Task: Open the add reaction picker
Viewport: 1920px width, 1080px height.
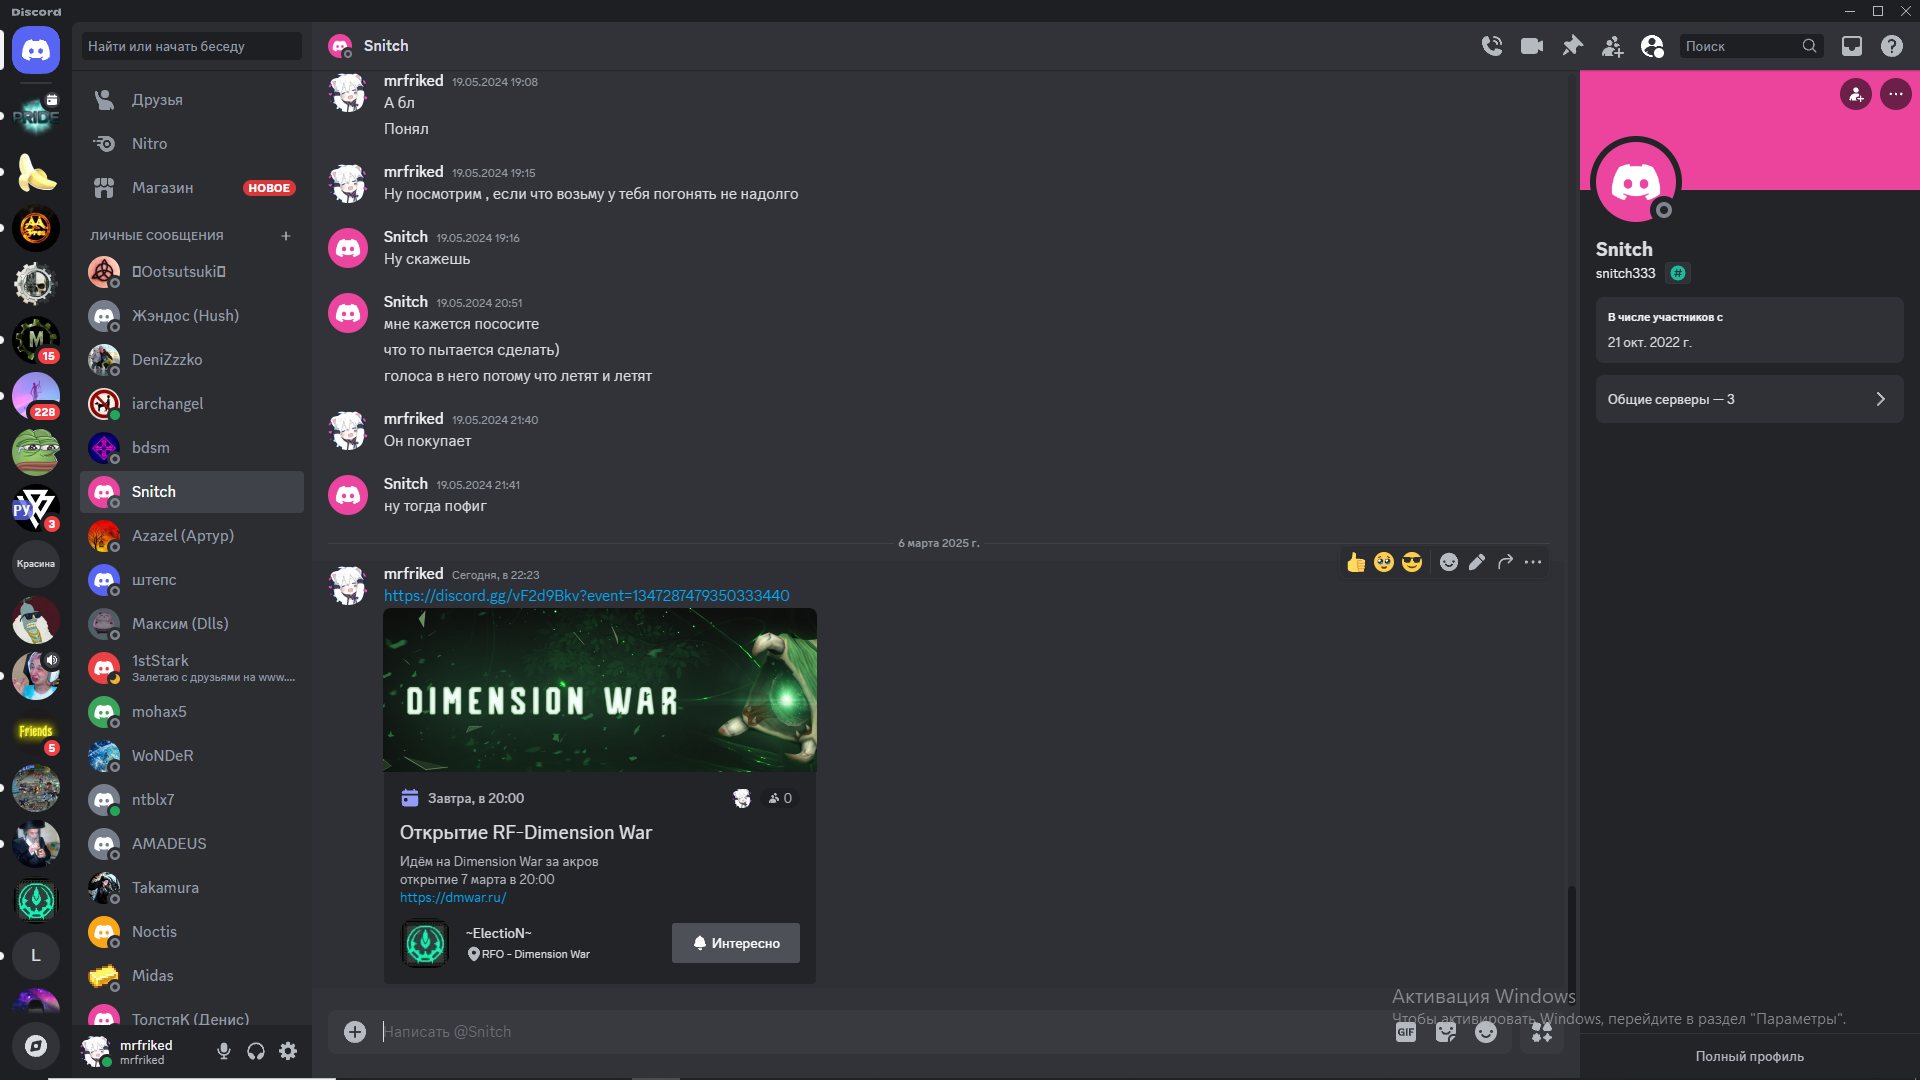Action: [x=1449, y=562]
